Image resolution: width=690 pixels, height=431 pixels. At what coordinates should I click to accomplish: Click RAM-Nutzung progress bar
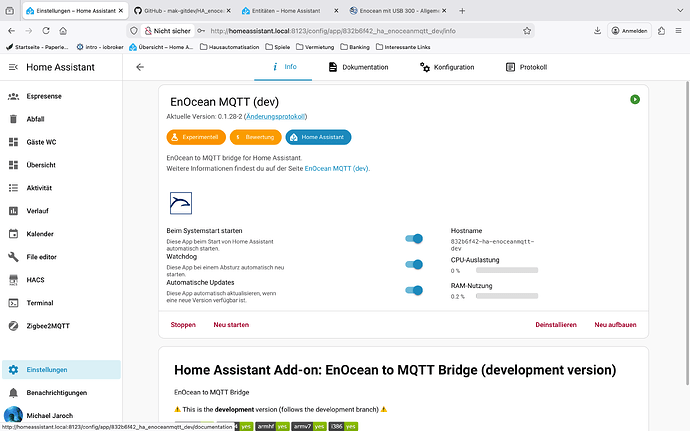click(506, 296)
